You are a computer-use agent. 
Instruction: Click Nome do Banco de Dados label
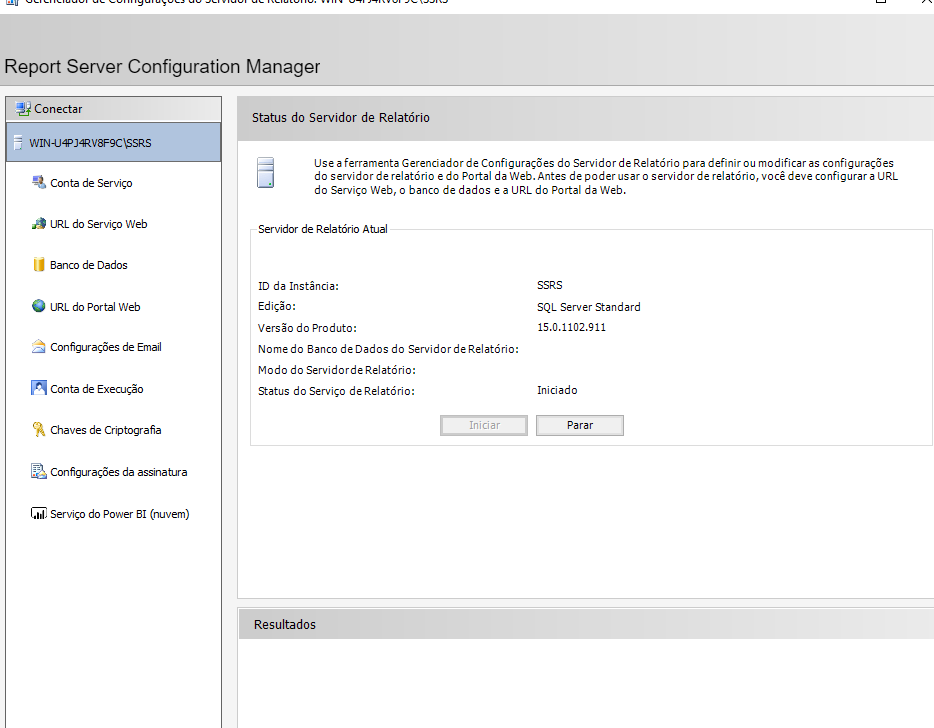tap(388, 349)
